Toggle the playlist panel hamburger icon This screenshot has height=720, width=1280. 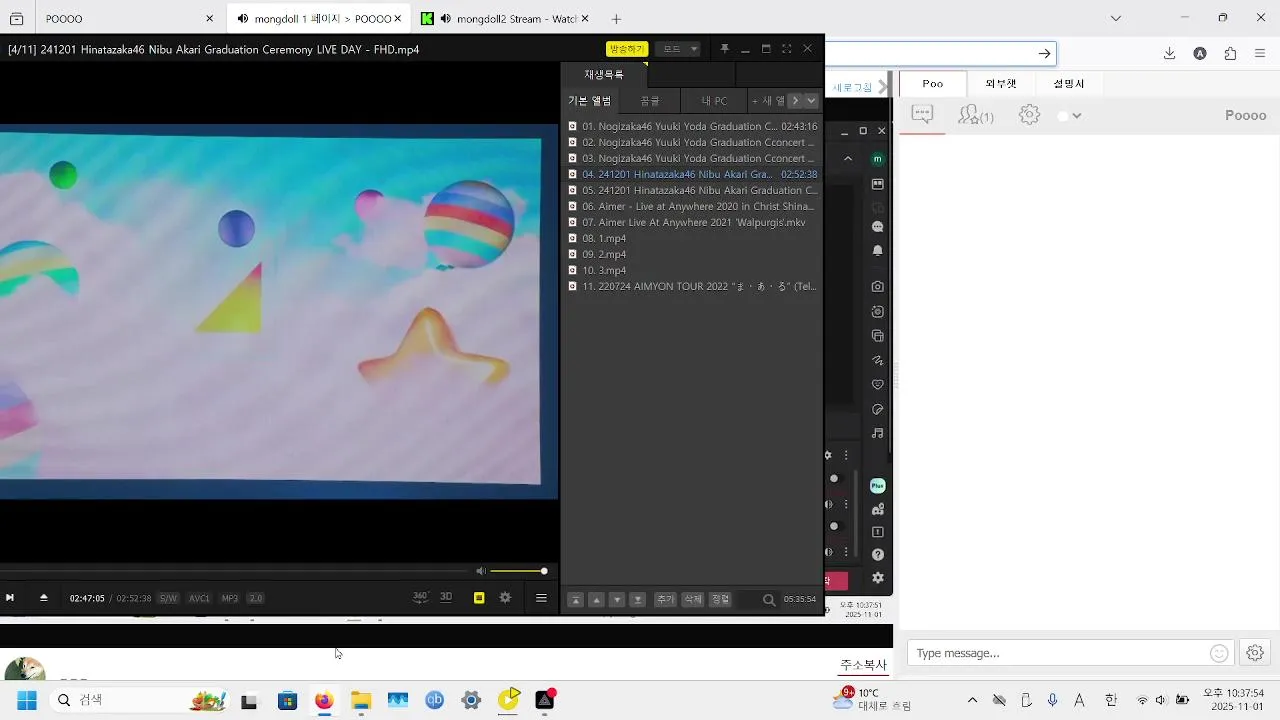click(x=541, y=598)
